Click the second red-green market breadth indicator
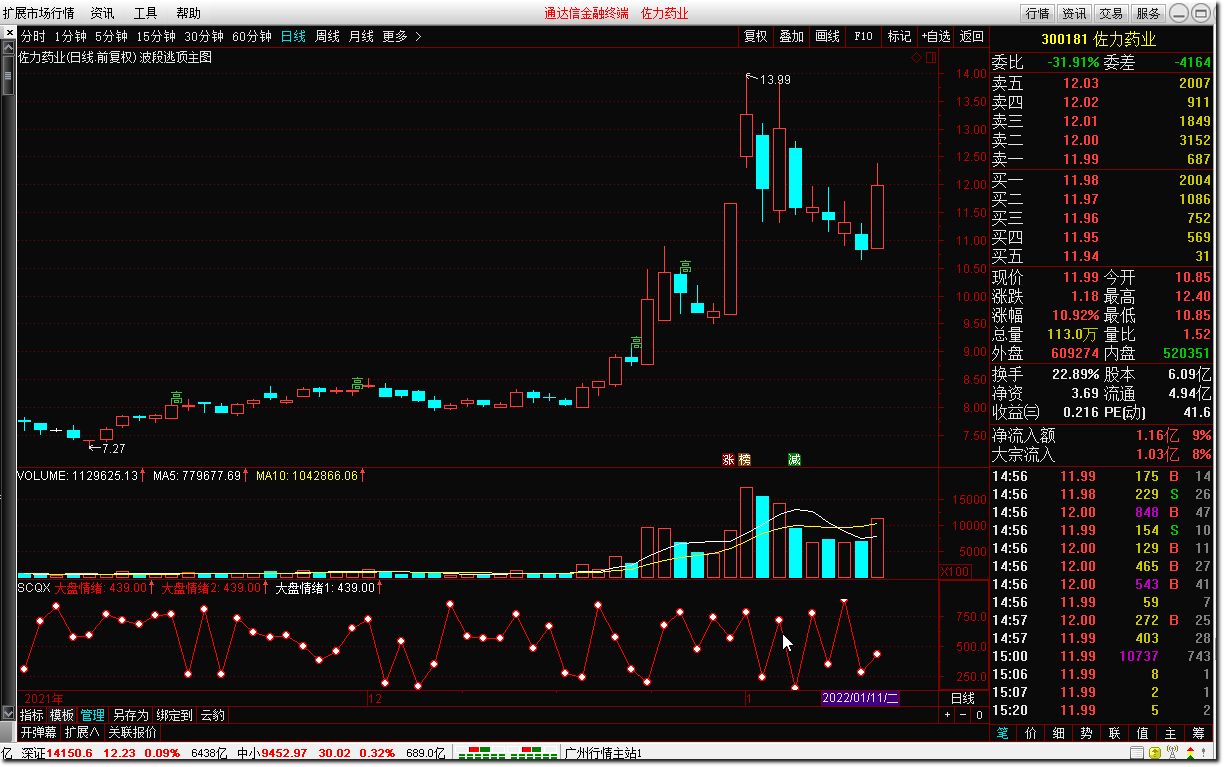1225x767 pixels. [x=534, y=753]
